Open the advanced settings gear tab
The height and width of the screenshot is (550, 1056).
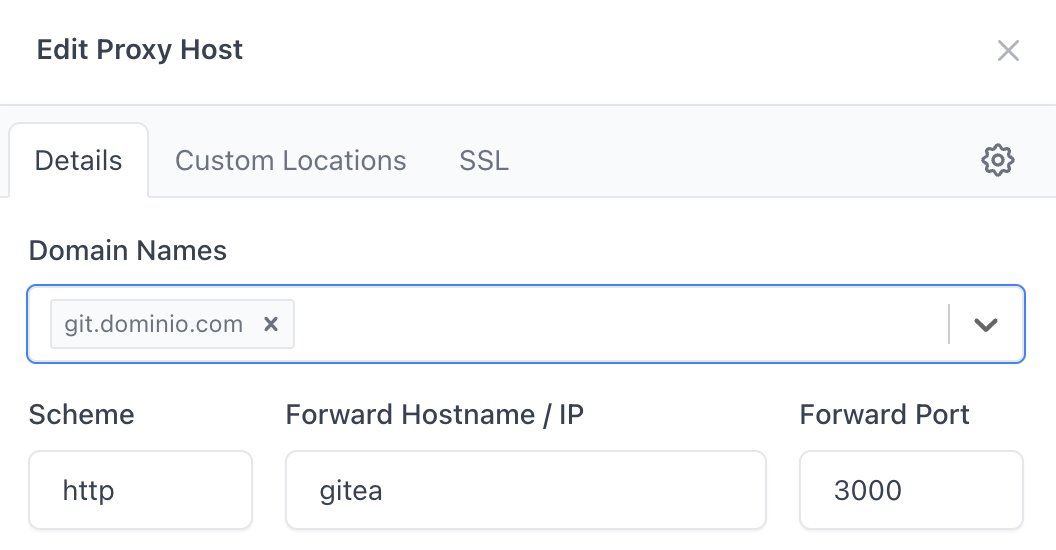[998, 160]
